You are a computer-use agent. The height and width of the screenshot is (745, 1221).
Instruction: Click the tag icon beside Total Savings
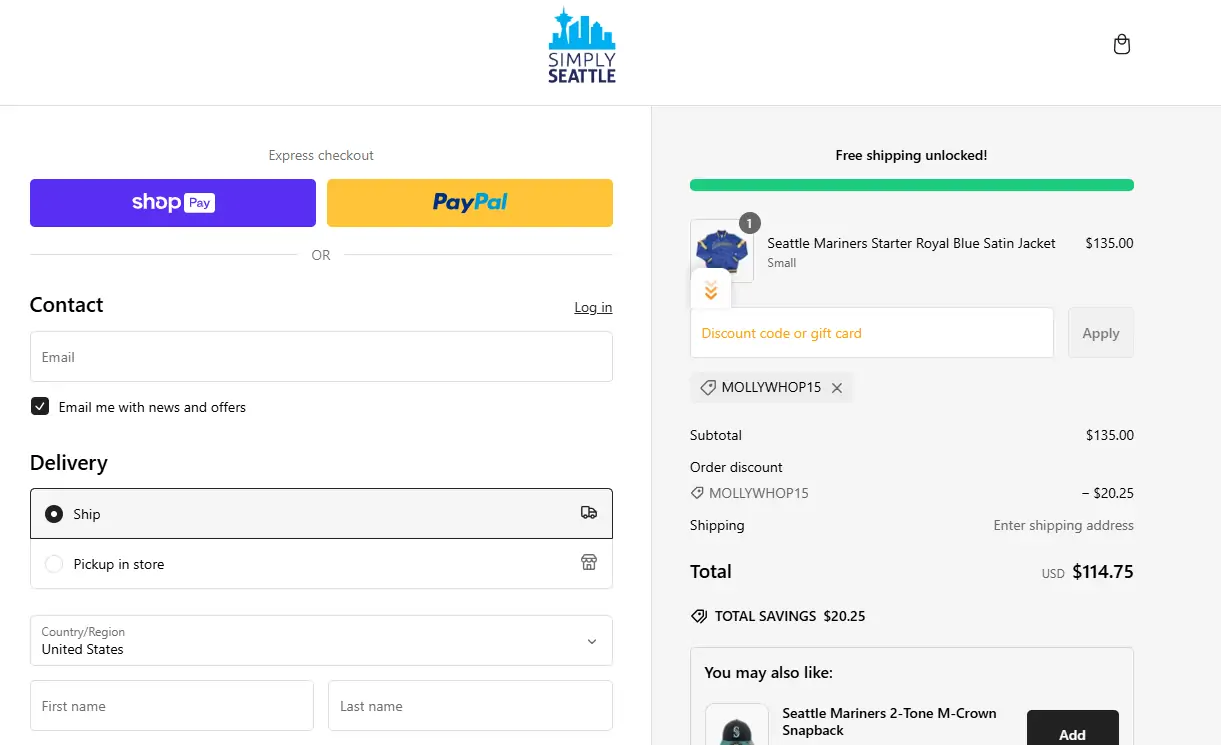tap(699, 616)
